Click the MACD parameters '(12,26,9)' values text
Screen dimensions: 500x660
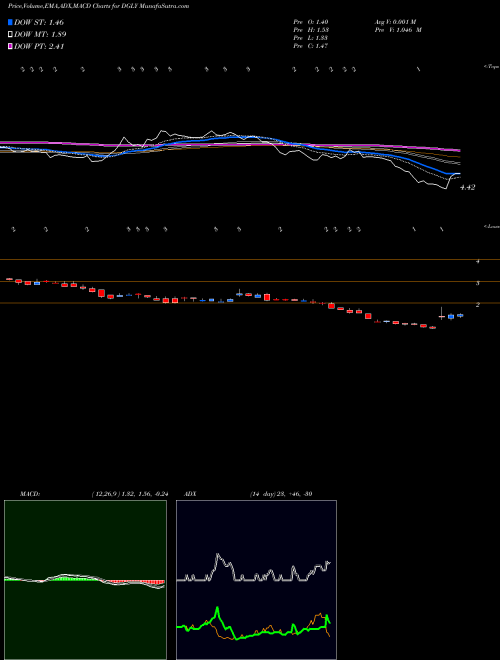[x=130, y=494]
